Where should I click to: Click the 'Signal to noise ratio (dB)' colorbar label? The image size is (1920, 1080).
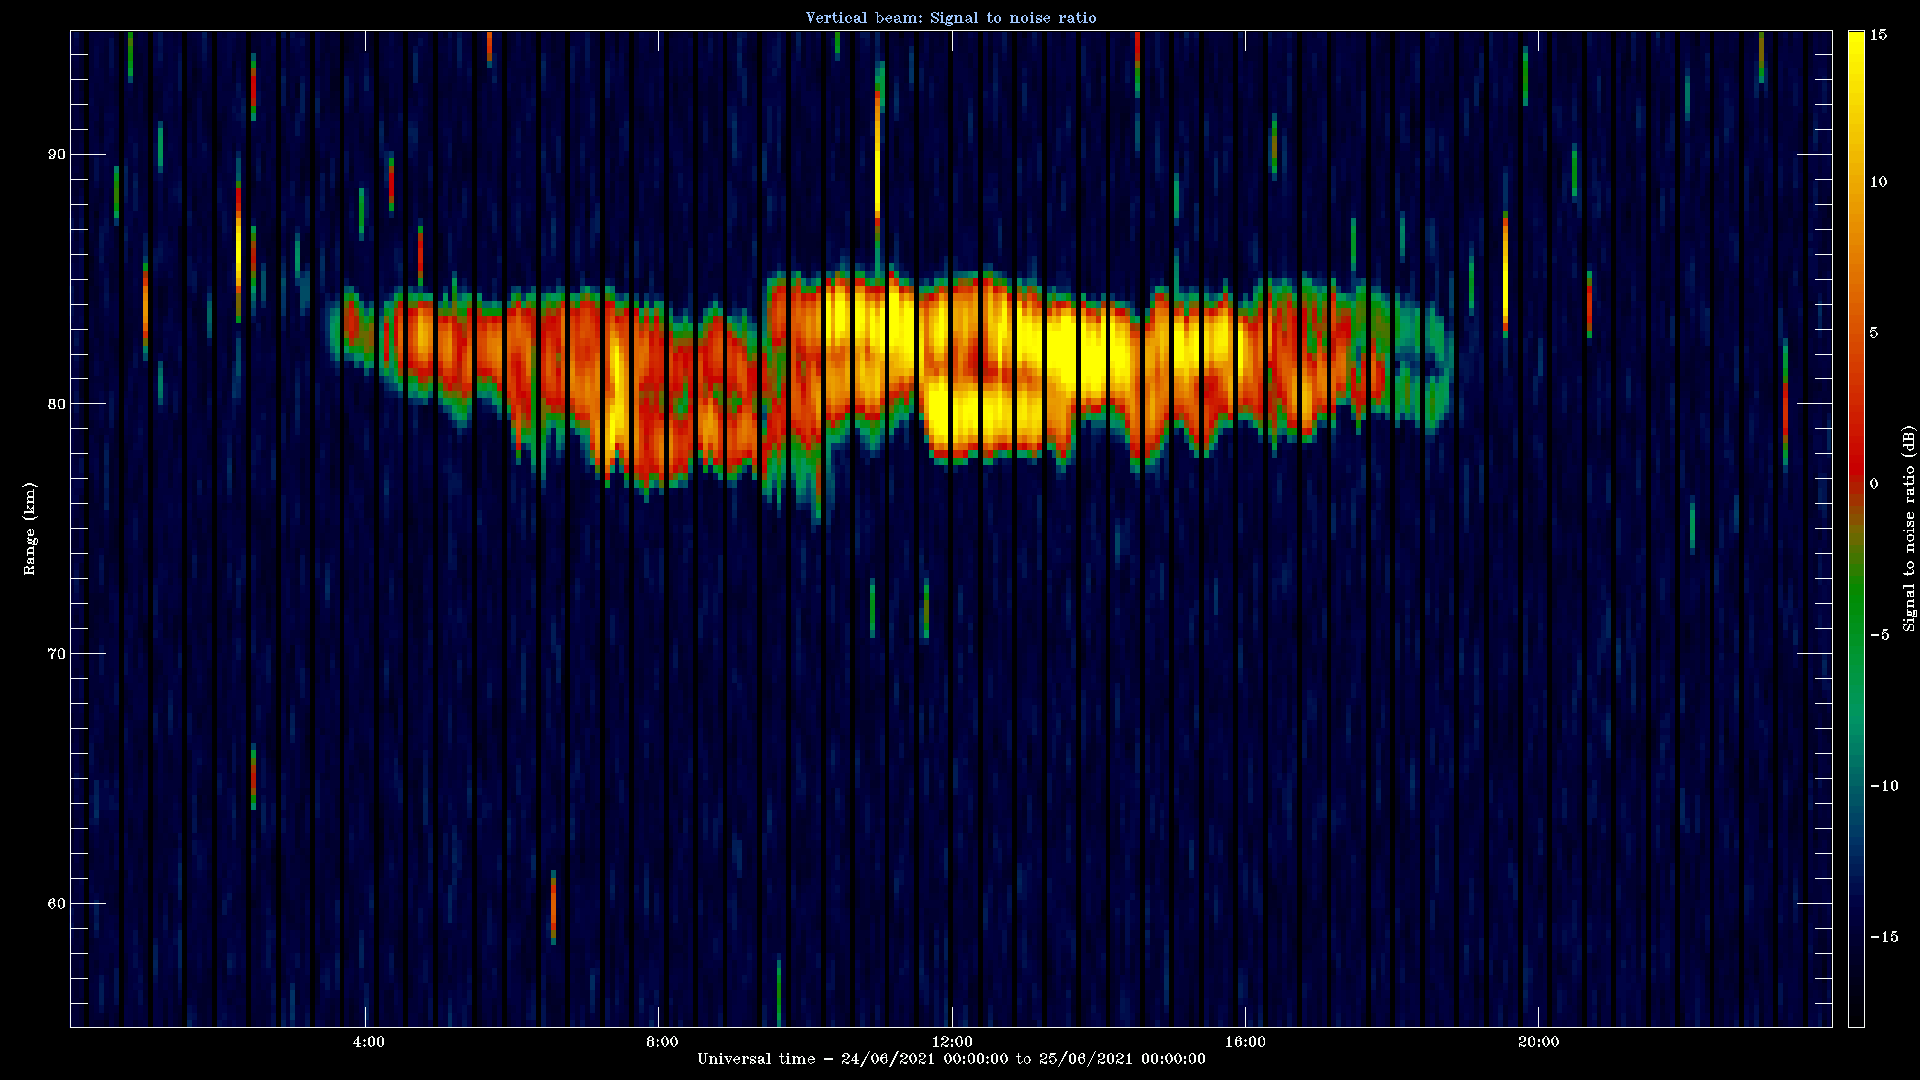point(1909,529)
